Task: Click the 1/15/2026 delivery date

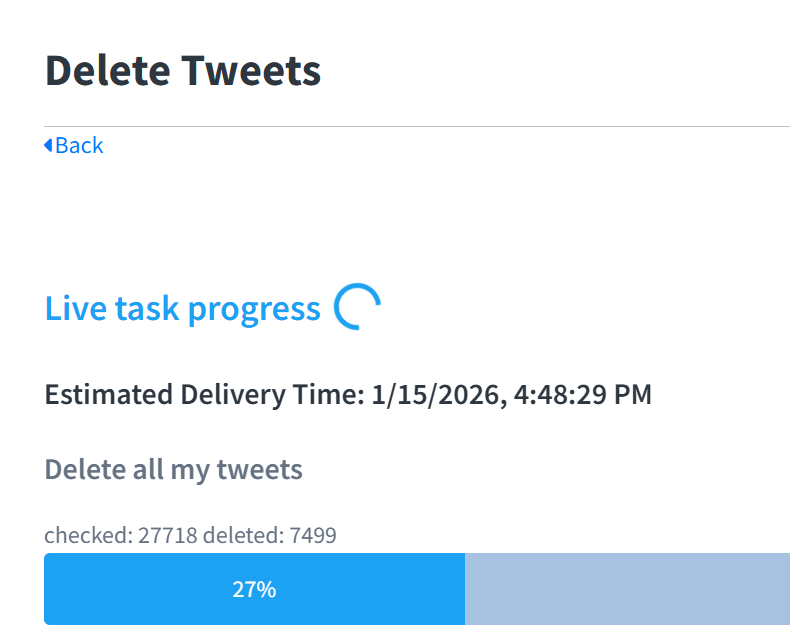Action: [x=437, y=395]
